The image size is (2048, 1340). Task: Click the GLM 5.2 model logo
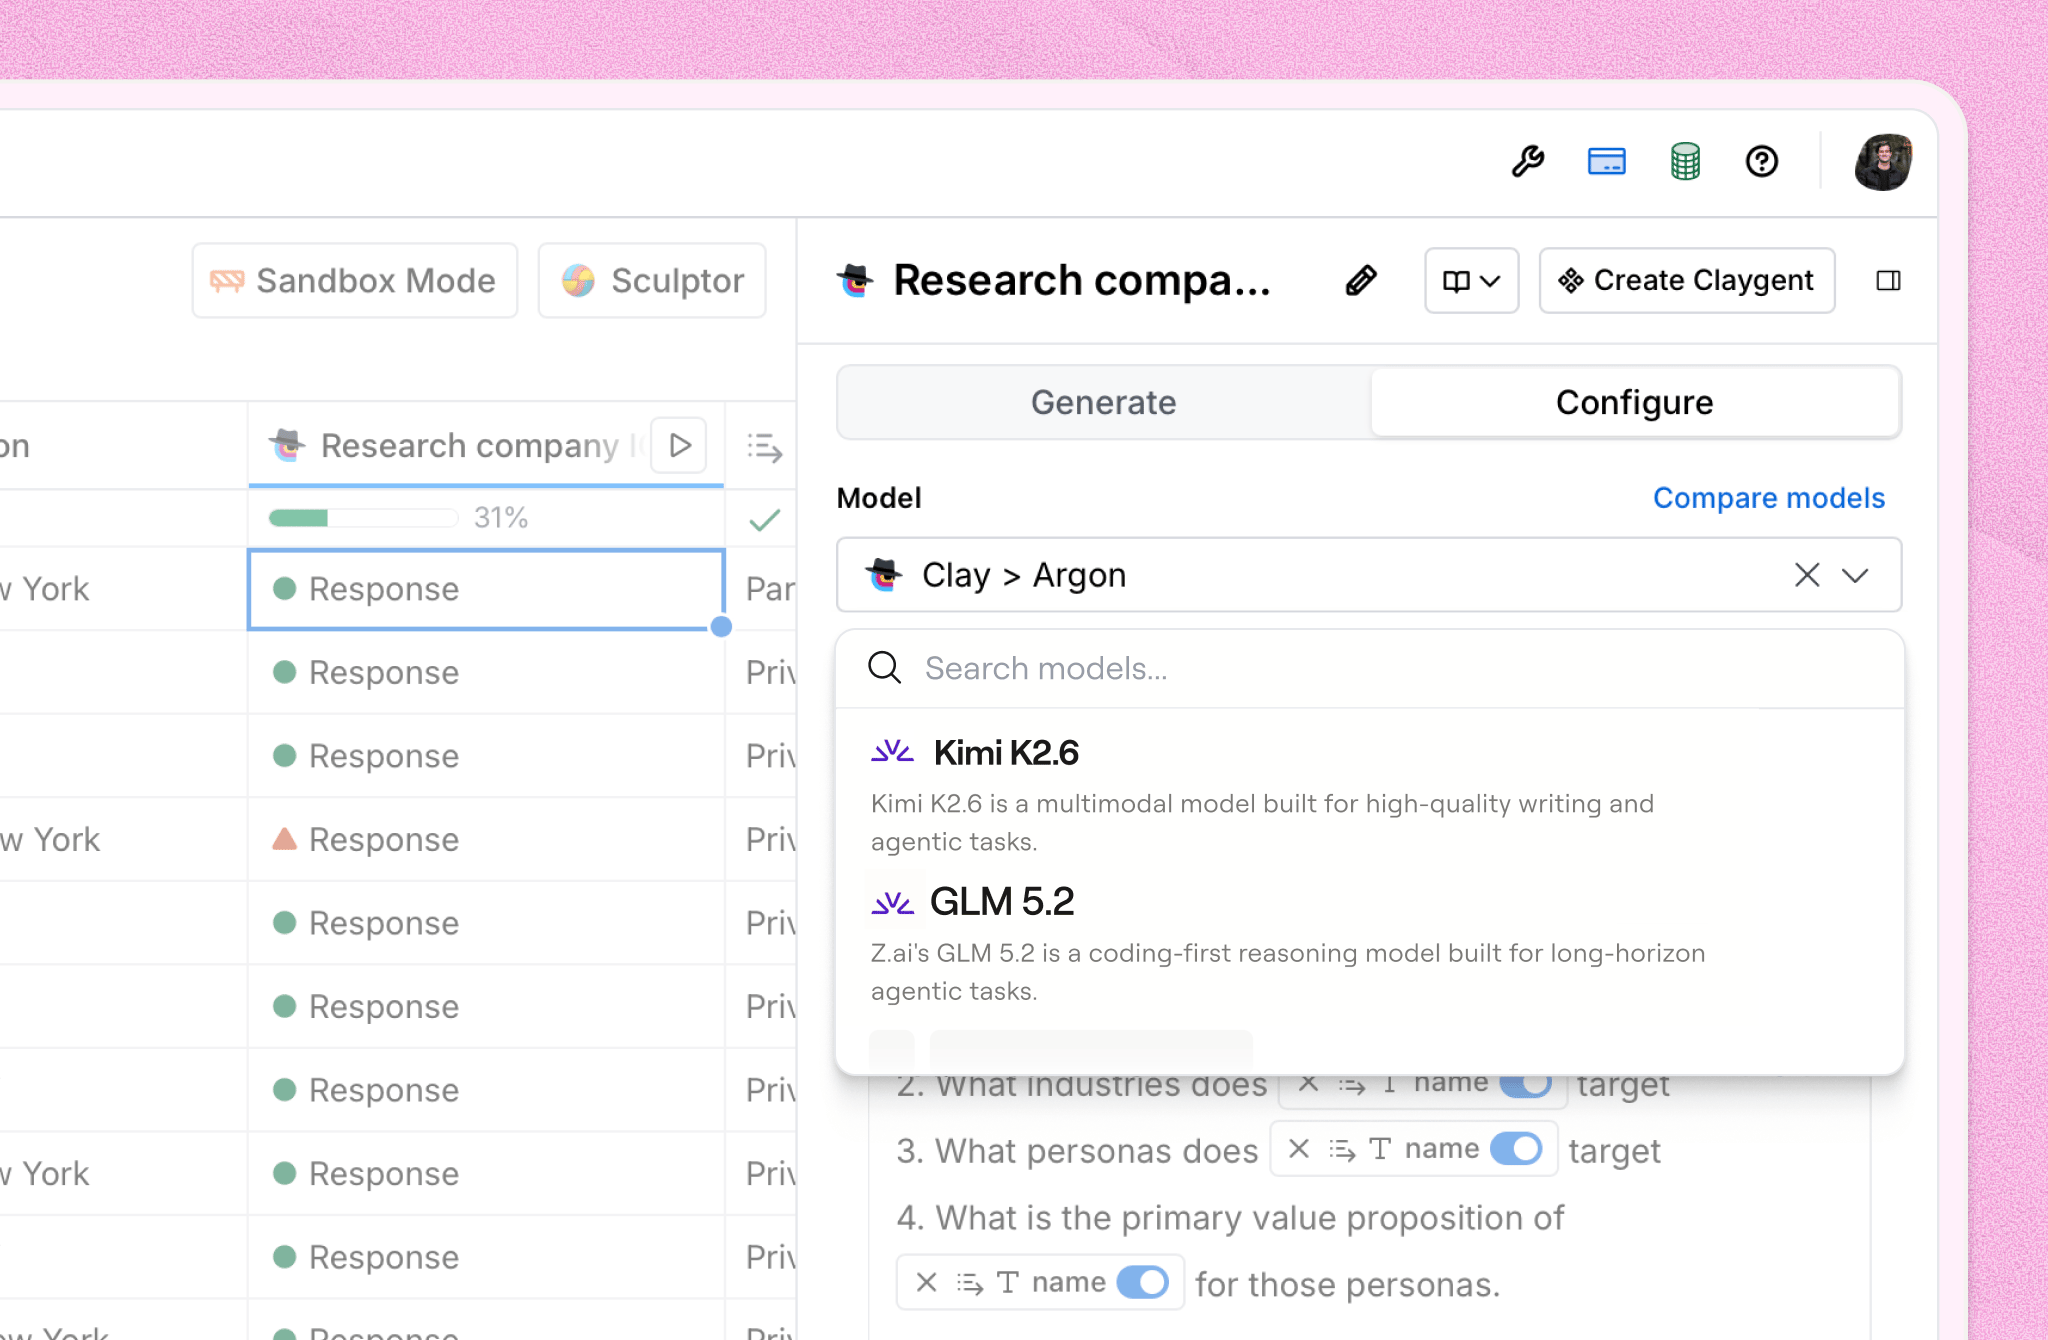point(892,903)
